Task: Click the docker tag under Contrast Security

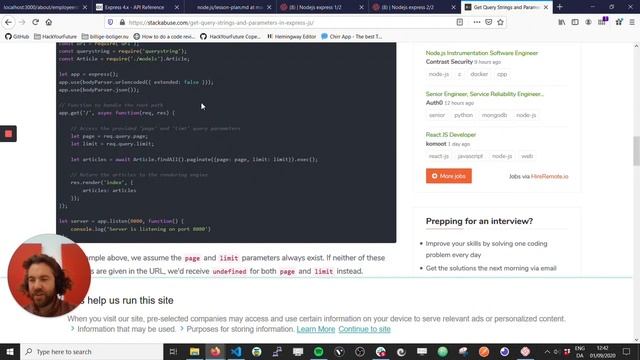Action: pos(479,74)
